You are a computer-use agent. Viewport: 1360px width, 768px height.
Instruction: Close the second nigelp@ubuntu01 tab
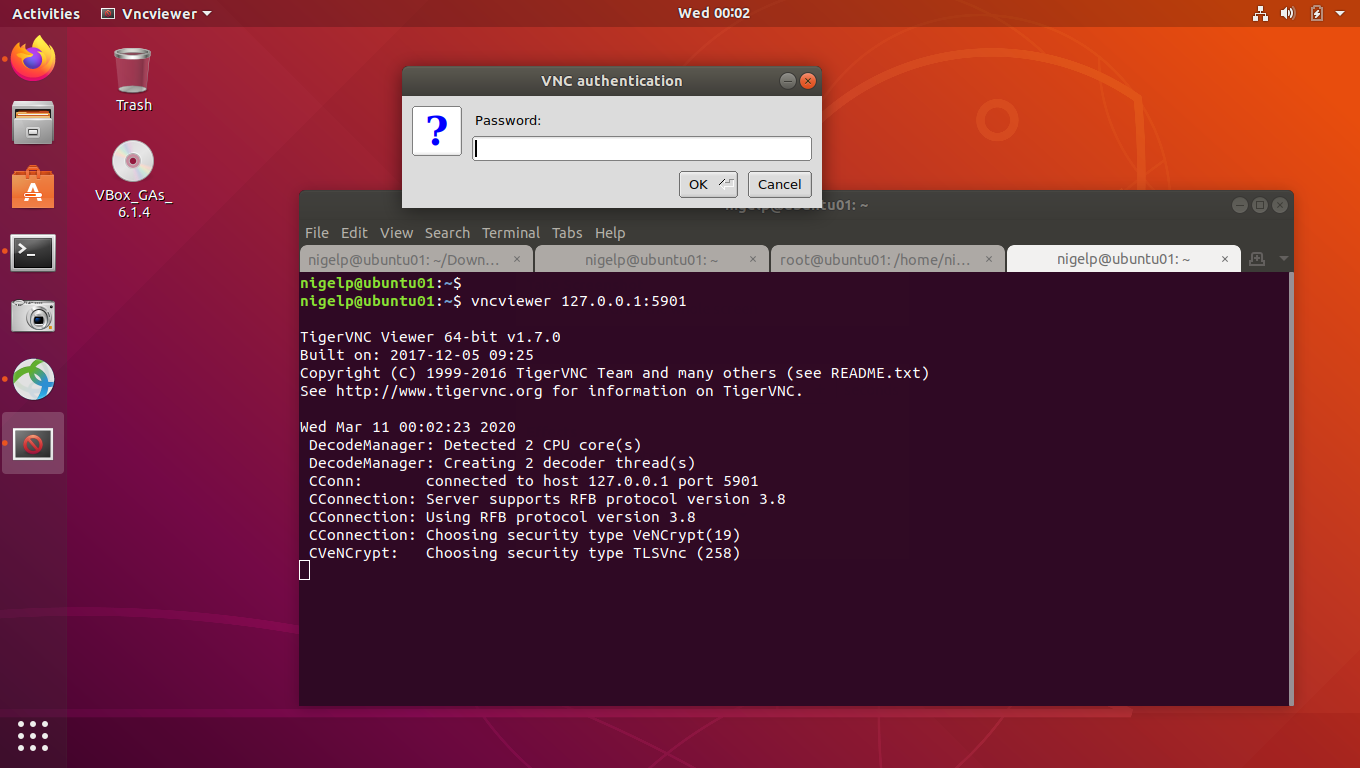[x=753, y=259]
